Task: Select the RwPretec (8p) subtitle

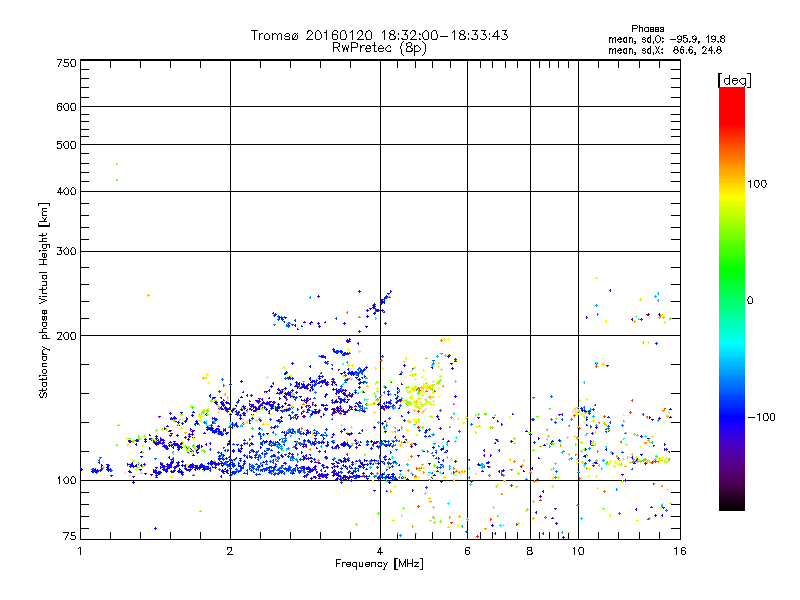Action: click(x=379, y=47)
